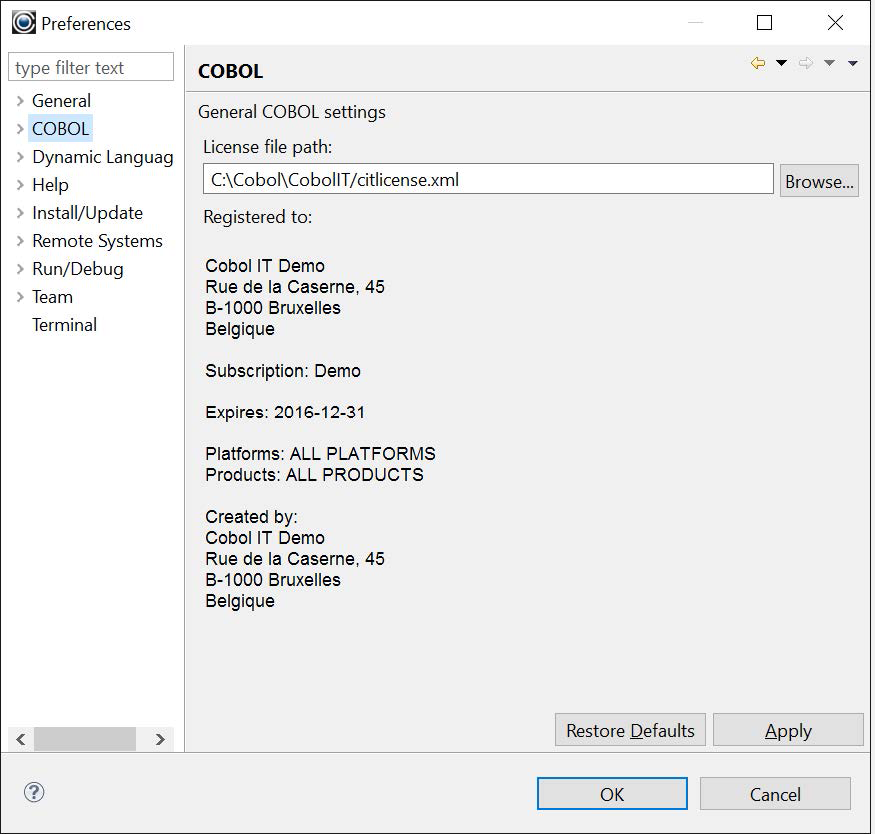Screen dimensions: 875x834
Task: Click inside the License file path field
Action: click(488, 180)
